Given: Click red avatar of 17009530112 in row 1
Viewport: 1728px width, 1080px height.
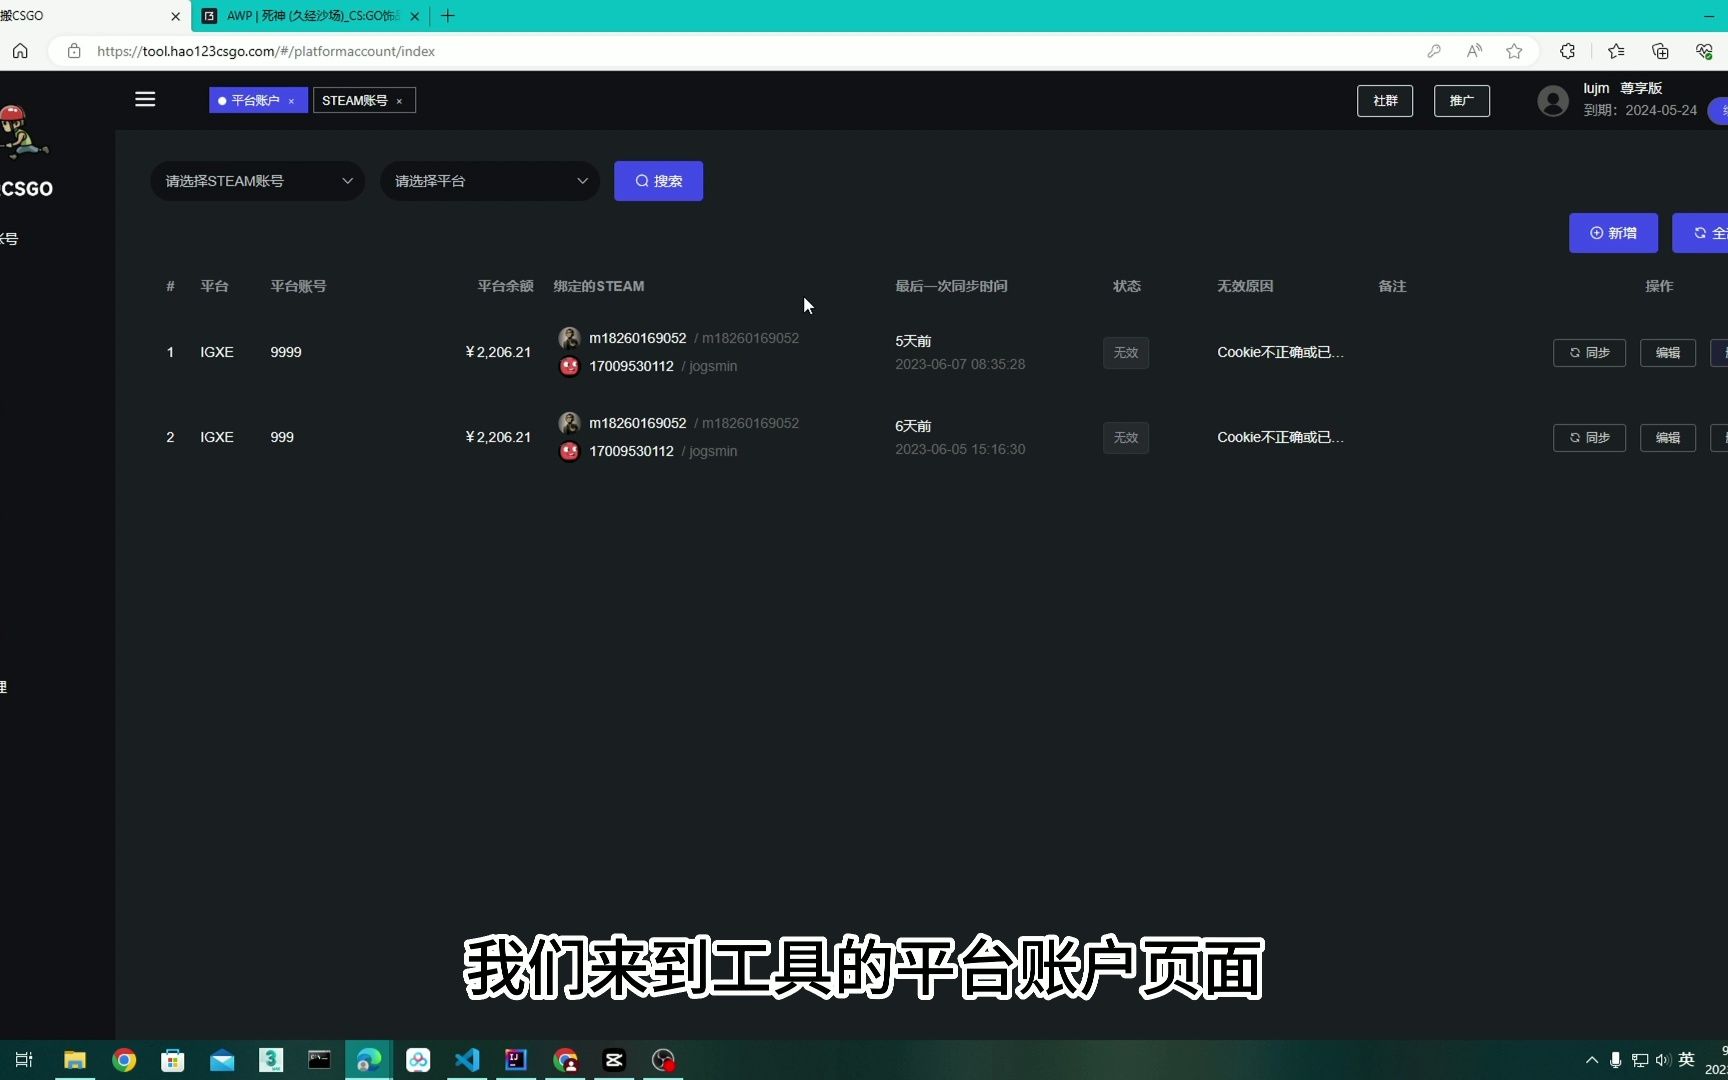Looking at the screenshot, I should click(x=569, y=366).
